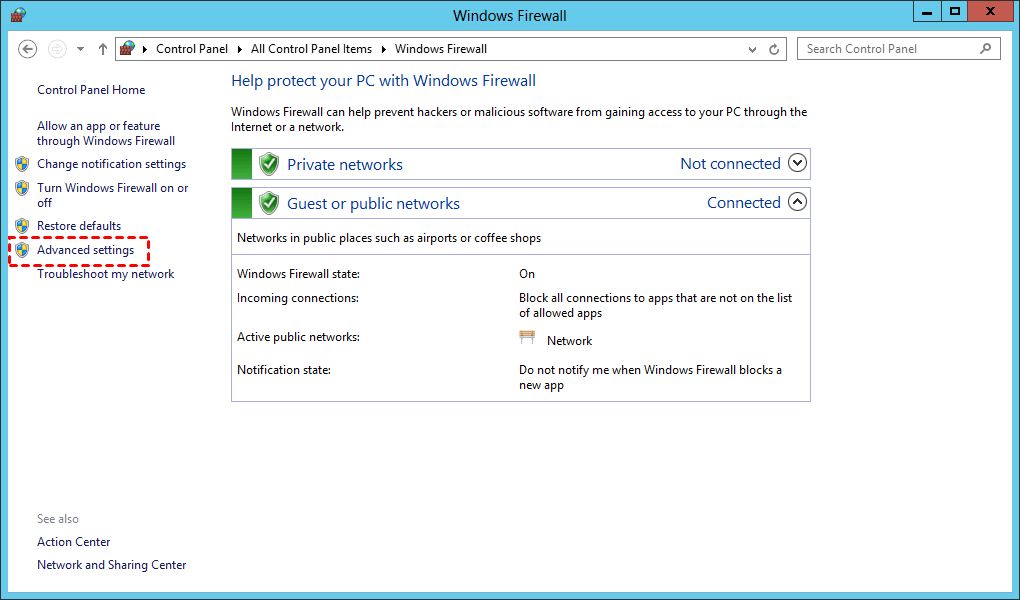
Task: Click the search magnifier icon
Action: 986,48
